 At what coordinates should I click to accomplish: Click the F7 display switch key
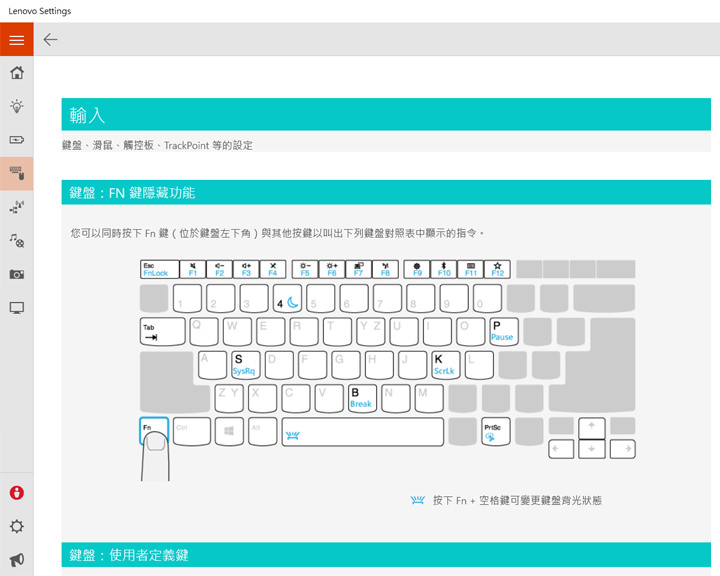(358, 269)
